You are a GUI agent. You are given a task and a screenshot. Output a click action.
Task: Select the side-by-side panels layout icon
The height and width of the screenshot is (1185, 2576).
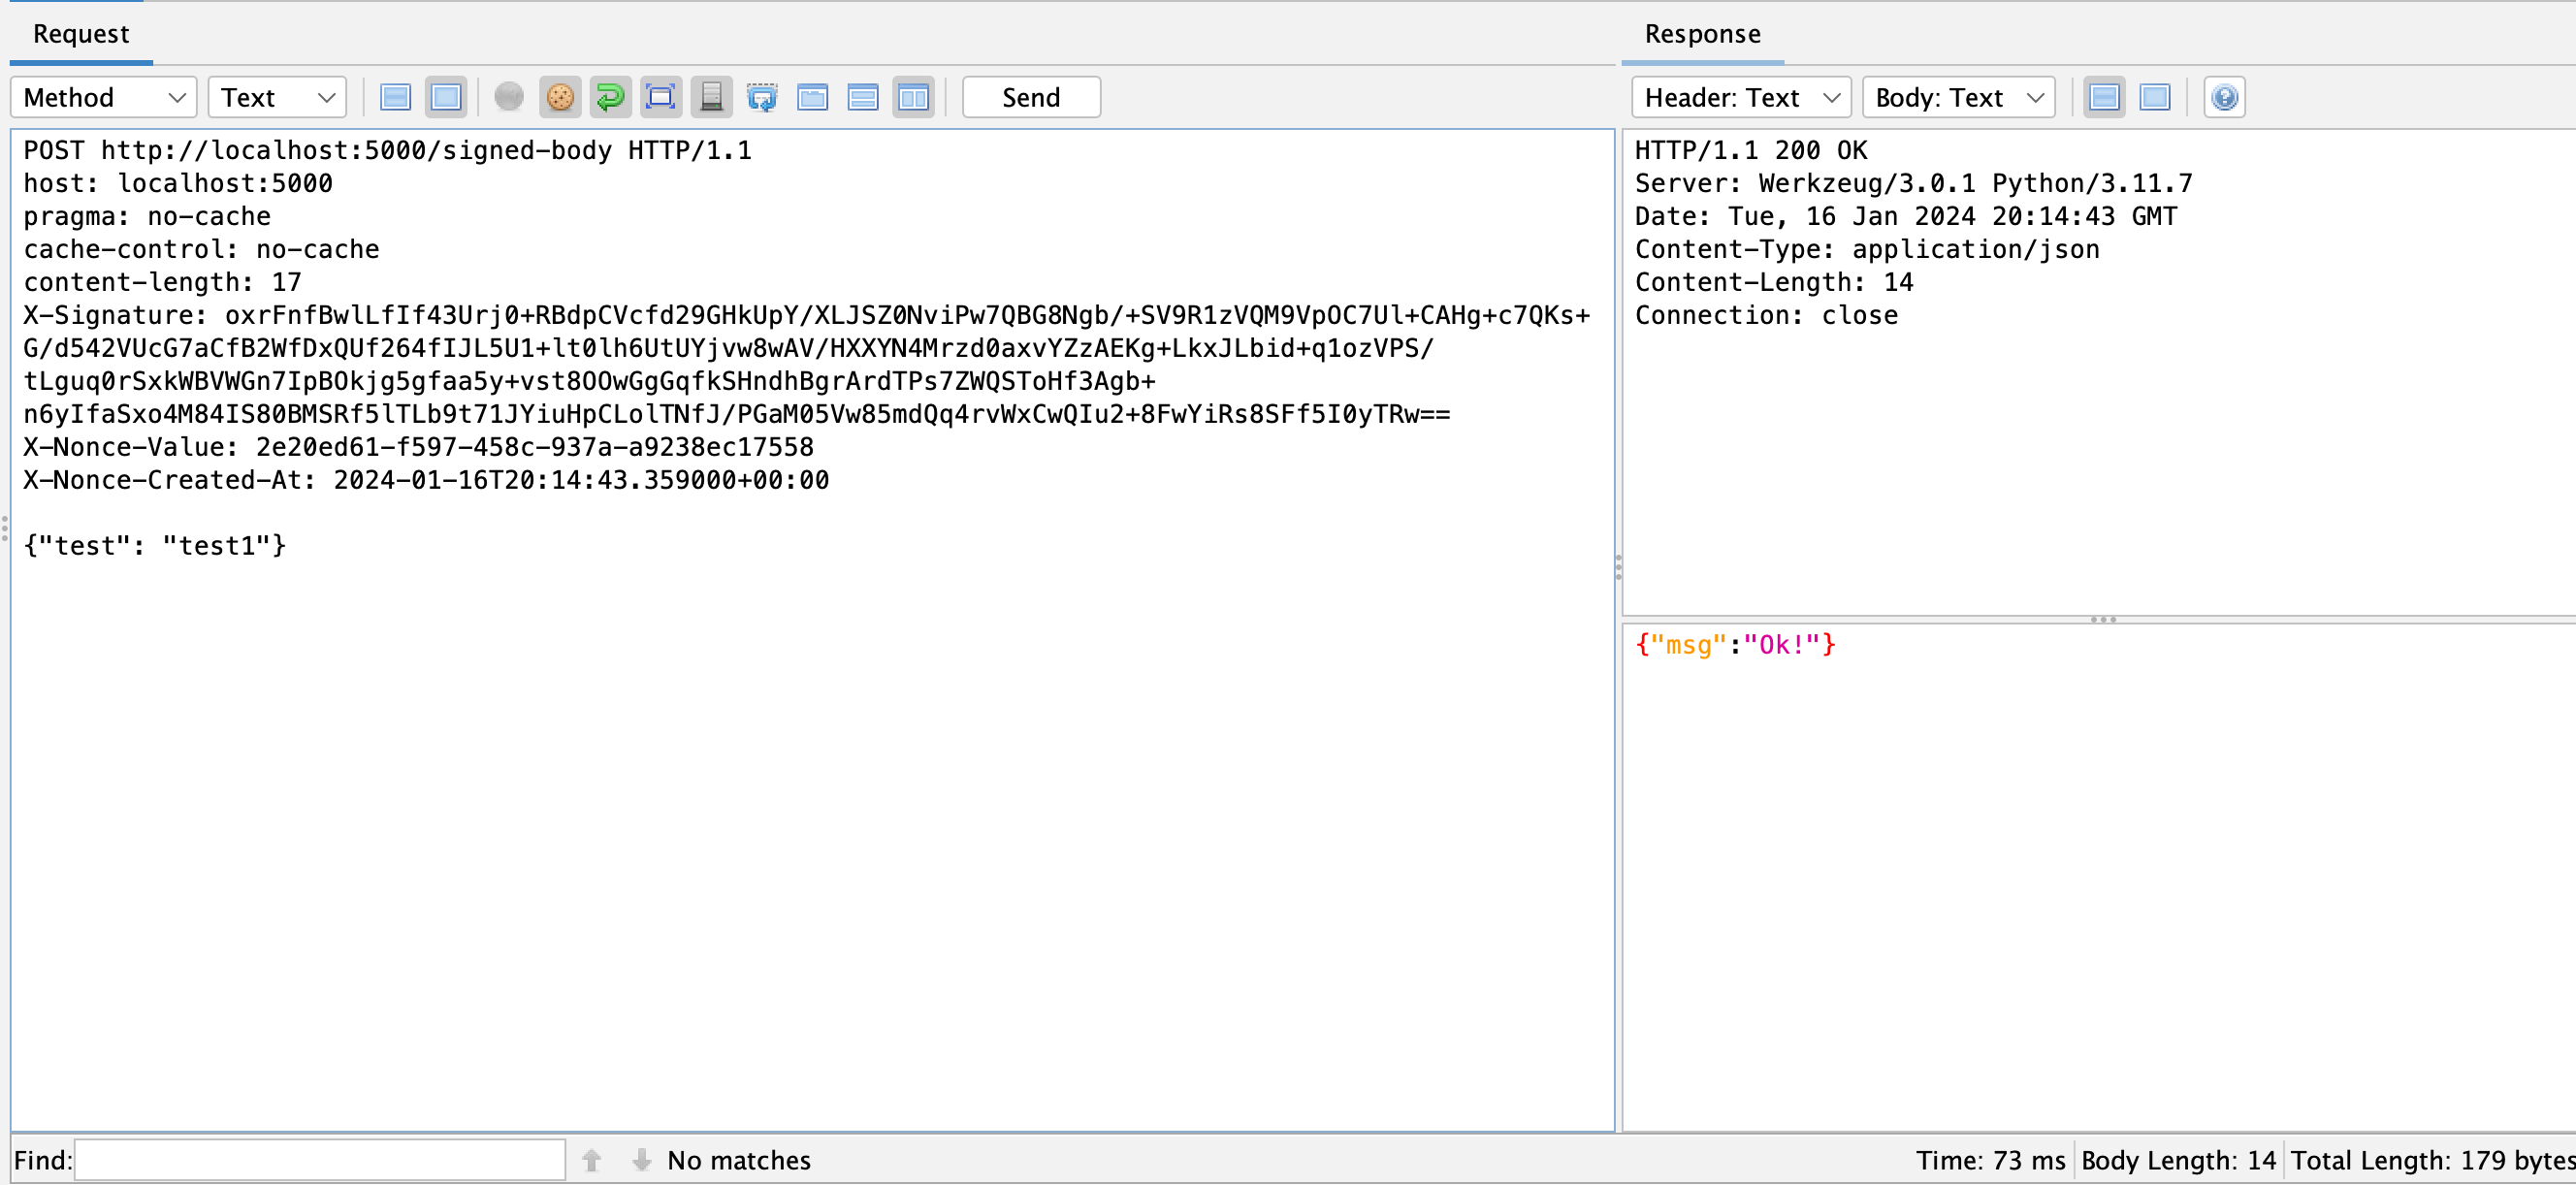(x=913, y=97)
